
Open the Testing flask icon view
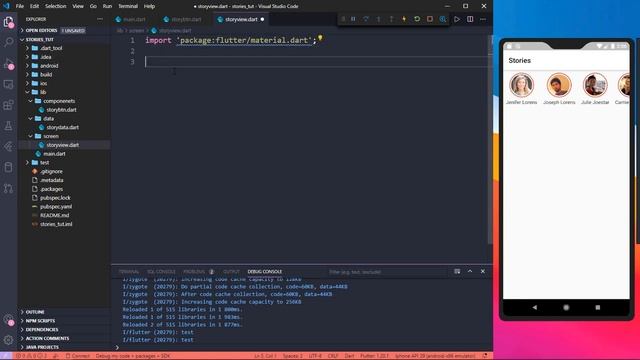[x=9, y=126]
